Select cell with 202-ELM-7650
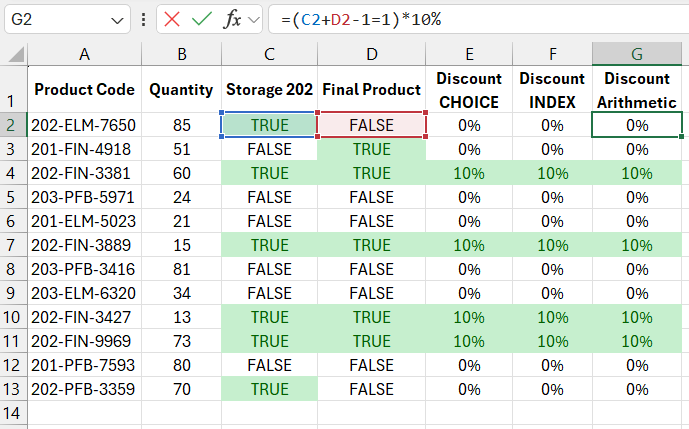This screenshot has height=429, width=689. point(84,125)
